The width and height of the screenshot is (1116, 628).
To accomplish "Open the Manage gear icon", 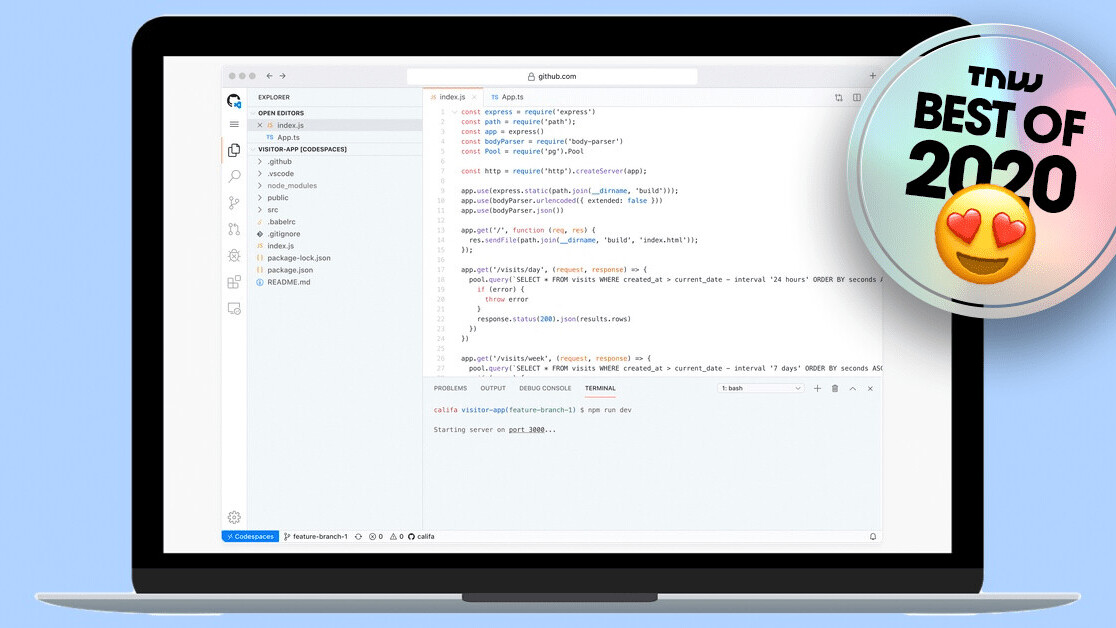I will click(234, 517).
